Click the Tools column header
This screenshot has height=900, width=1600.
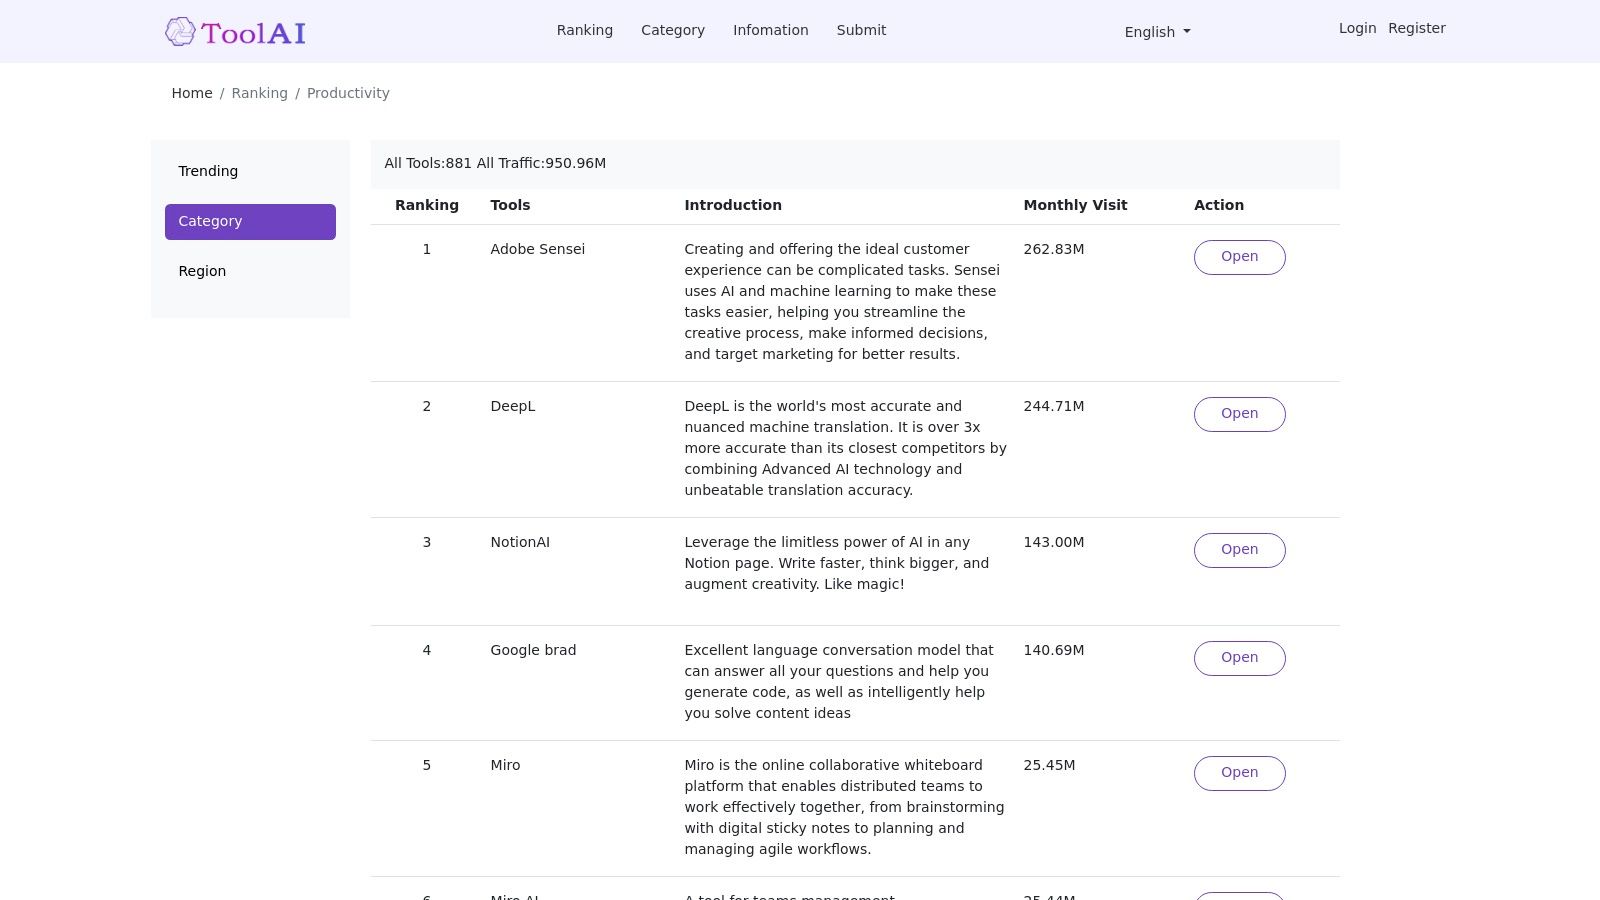(x=510, y=205)
